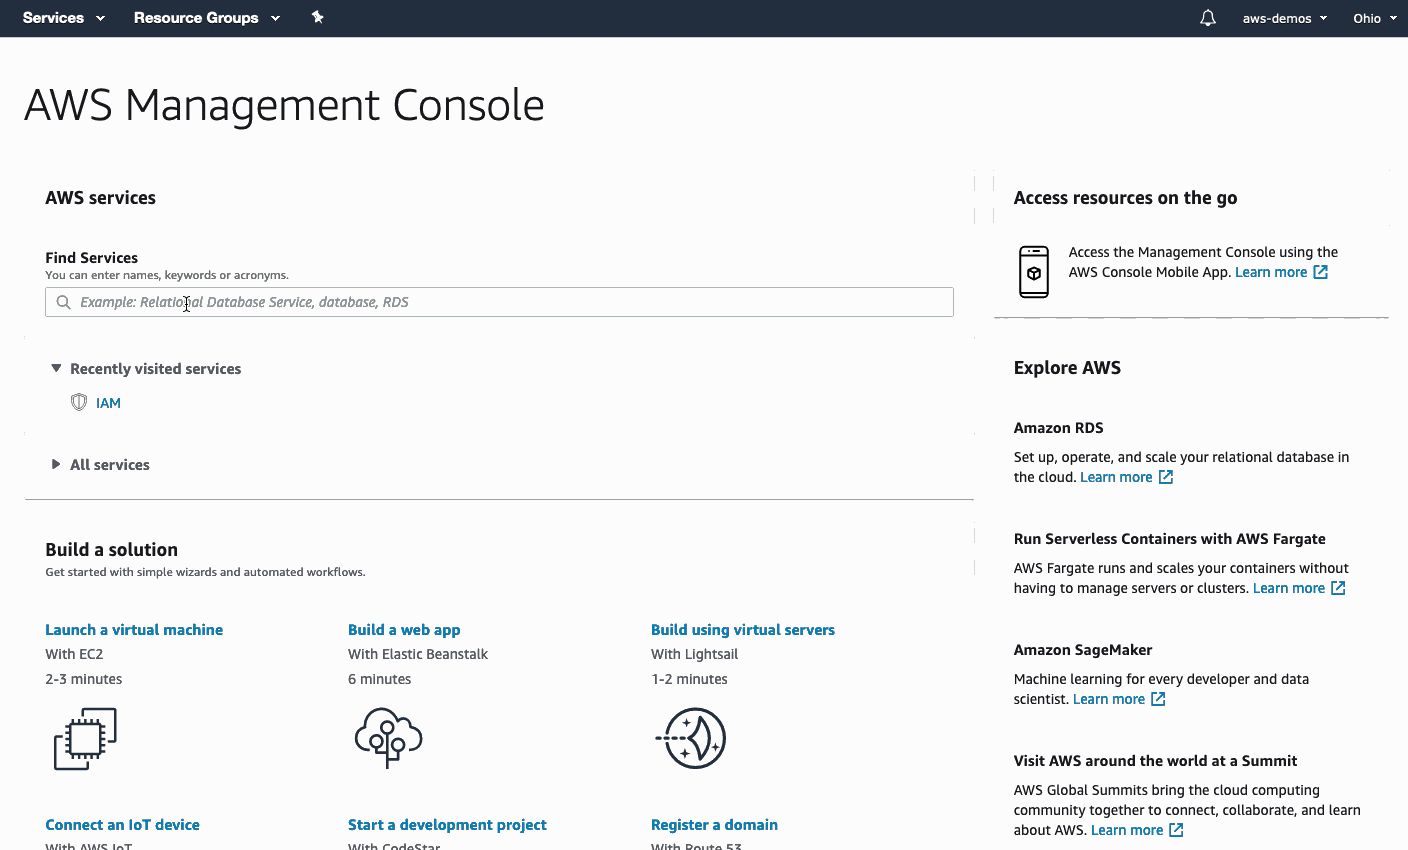The height and width of the screenshot is (850, 1408).
Task: Click 'Visit AWS around the world at a Summit' title
Action: (1155, 760)
